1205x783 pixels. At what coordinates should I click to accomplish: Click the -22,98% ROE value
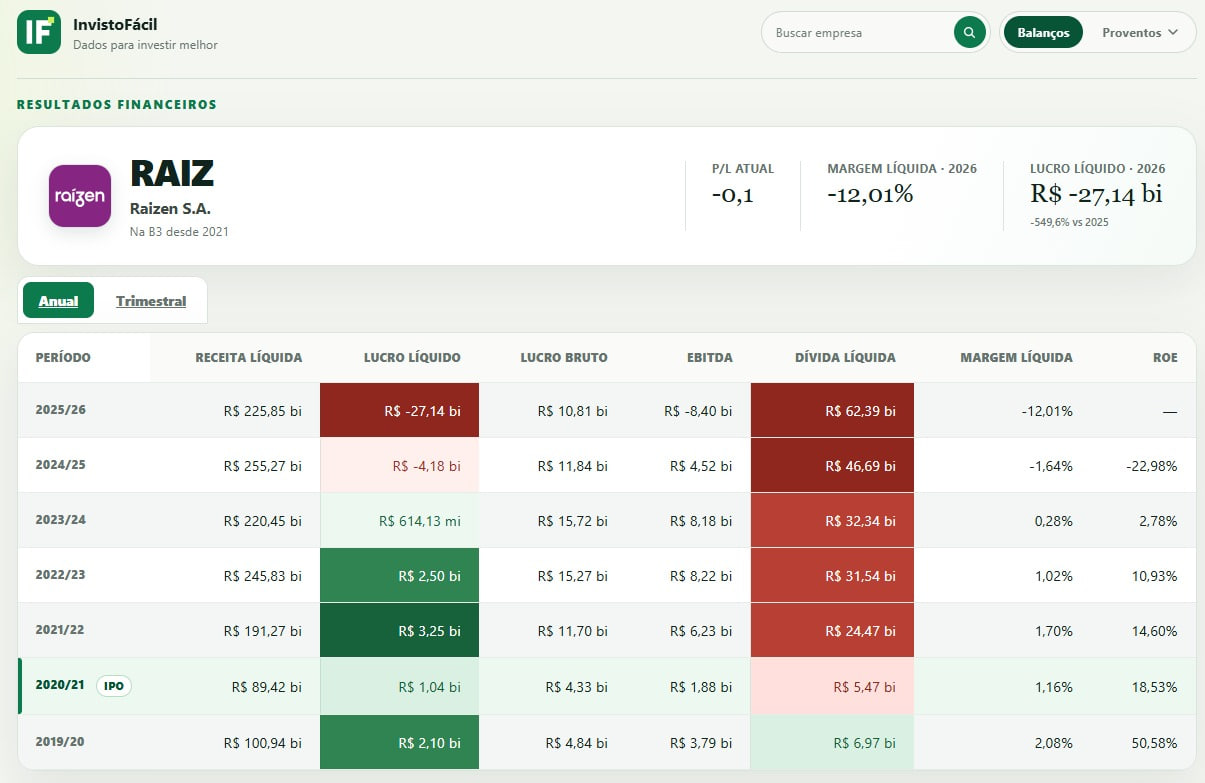click(x=1150, y=465)
